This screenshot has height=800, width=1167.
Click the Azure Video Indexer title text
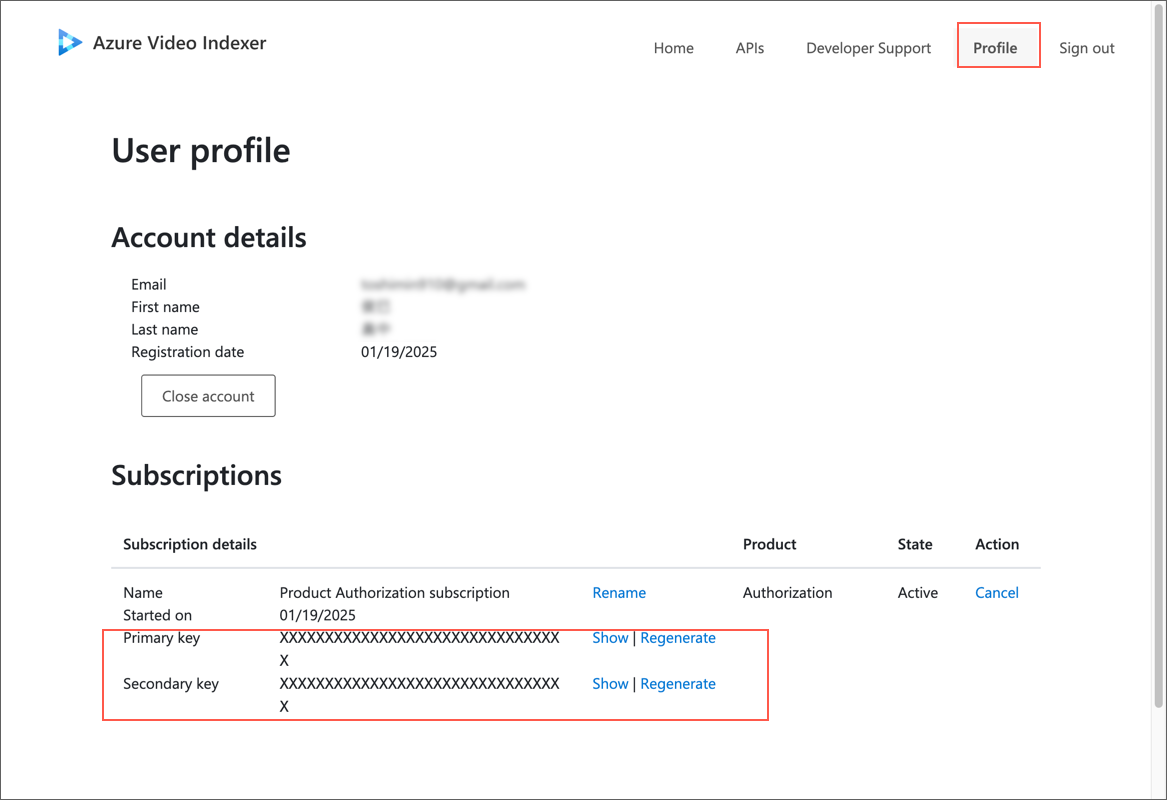(179, 42)
